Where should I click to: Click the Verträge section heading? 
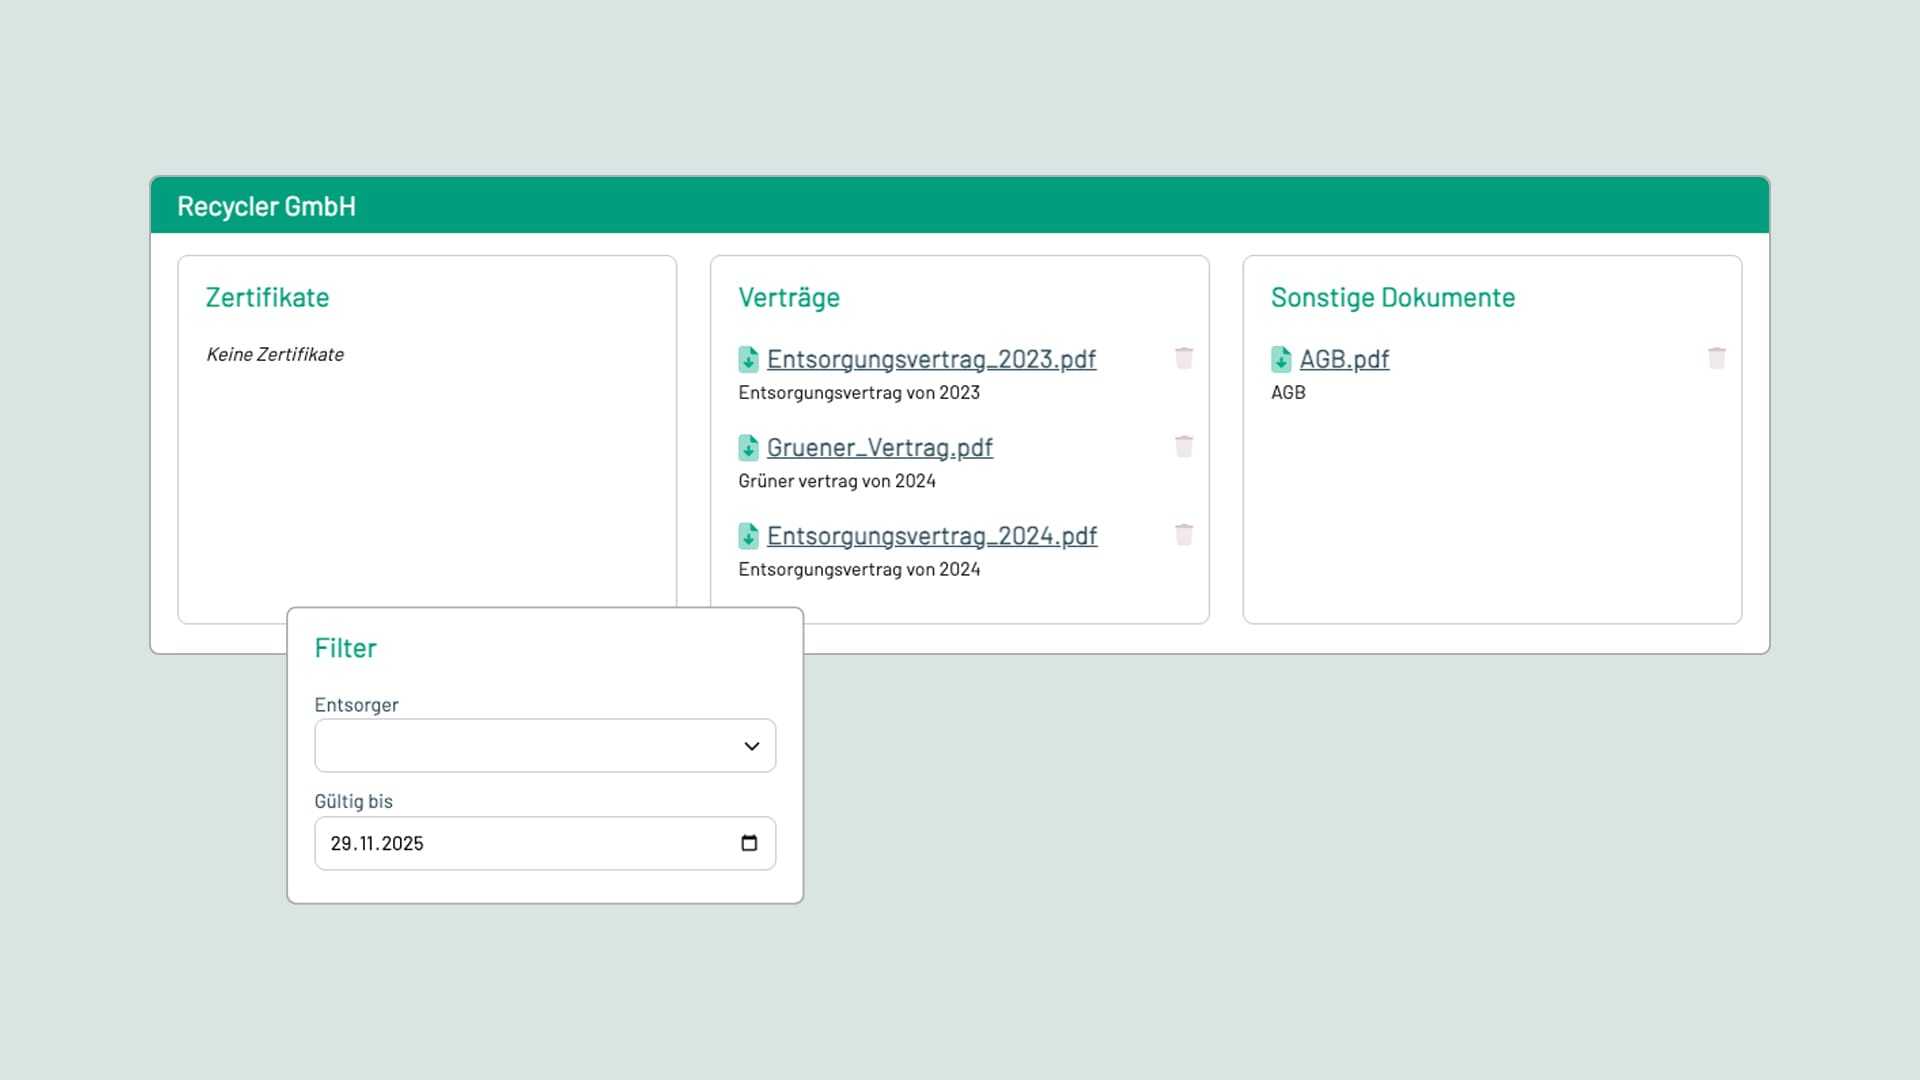(x=789, y=297)
